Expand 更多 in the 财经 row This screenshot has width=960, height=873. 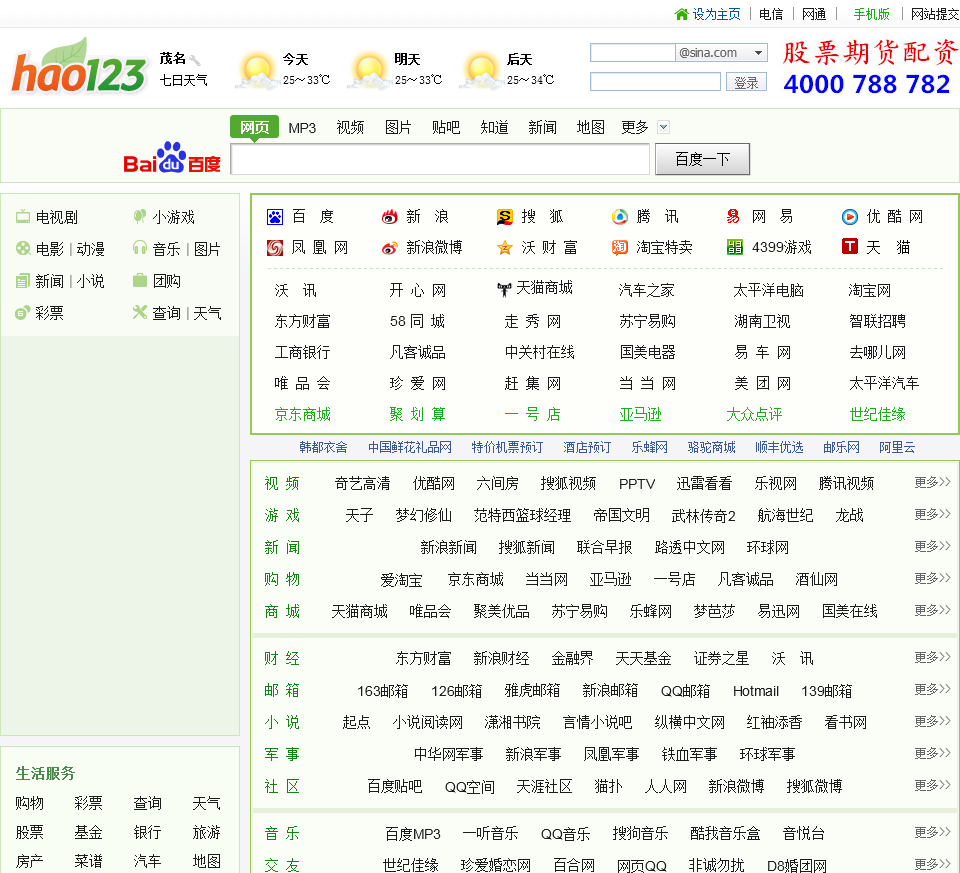tap(932, 658)
